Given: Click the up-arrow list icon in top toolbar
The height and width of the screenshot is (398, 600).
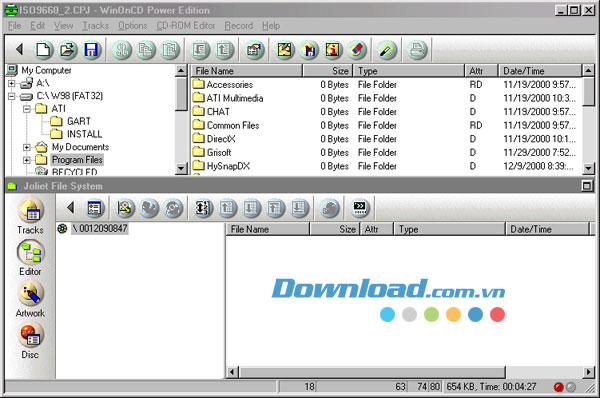Looking at the screenshot, I should point(224,50).
